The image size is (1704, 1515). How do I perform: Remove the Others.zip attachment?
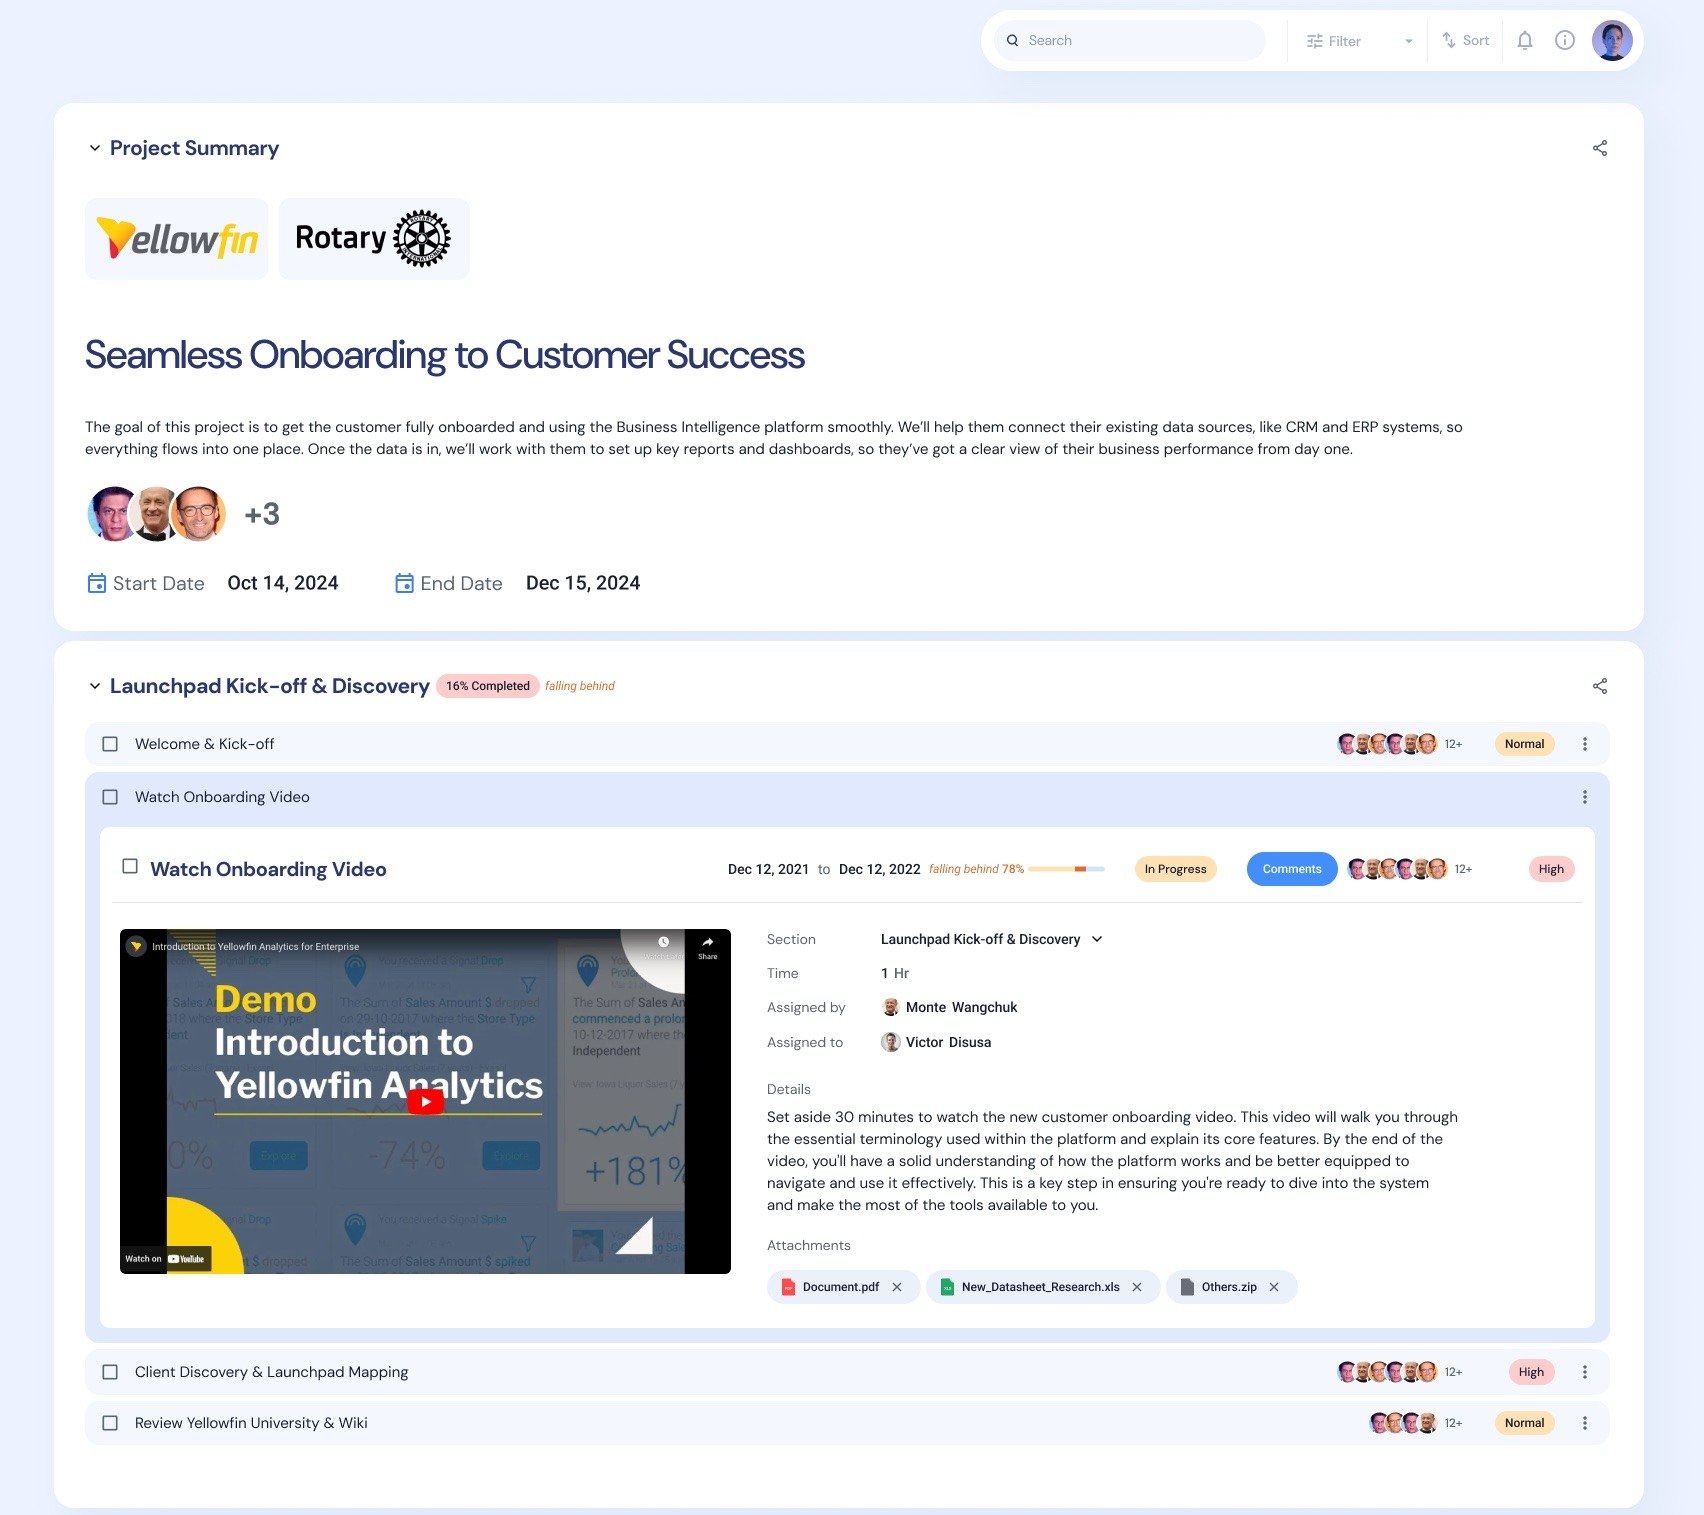tap(1274, 1287)
